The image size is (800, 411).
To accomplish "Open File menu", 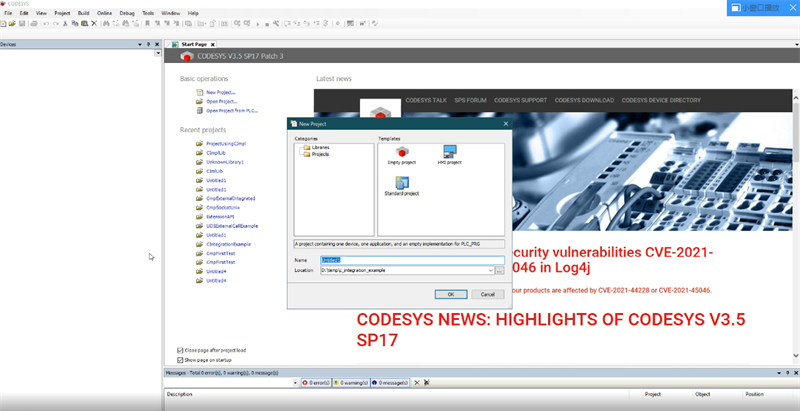I will (x=8, y=13).
